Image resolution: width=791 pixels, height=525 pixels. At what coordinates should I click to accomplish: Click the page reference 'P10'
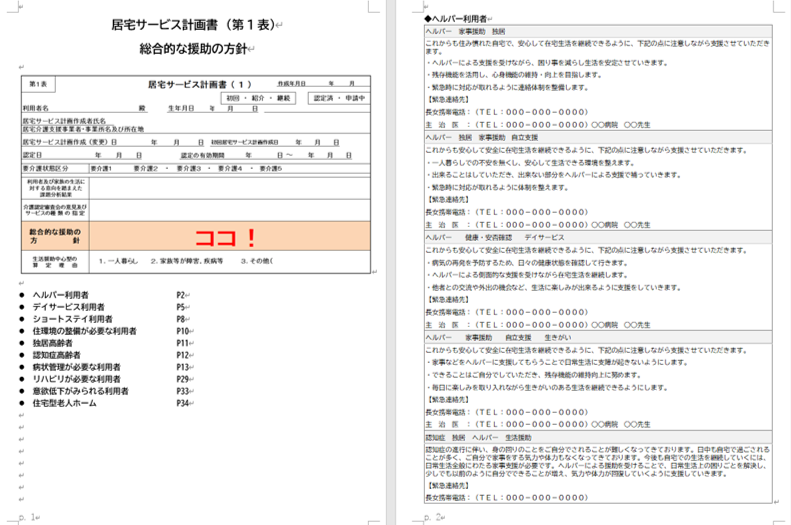(x=183, y=331)
